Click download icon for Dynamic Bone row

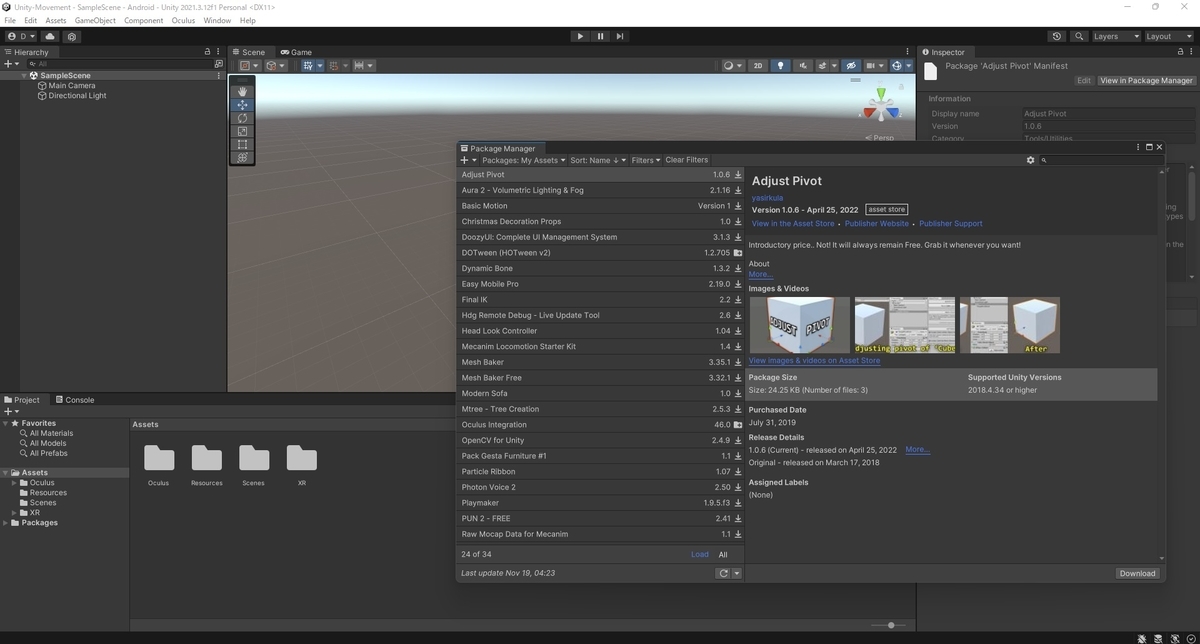(x=738, y=269)
